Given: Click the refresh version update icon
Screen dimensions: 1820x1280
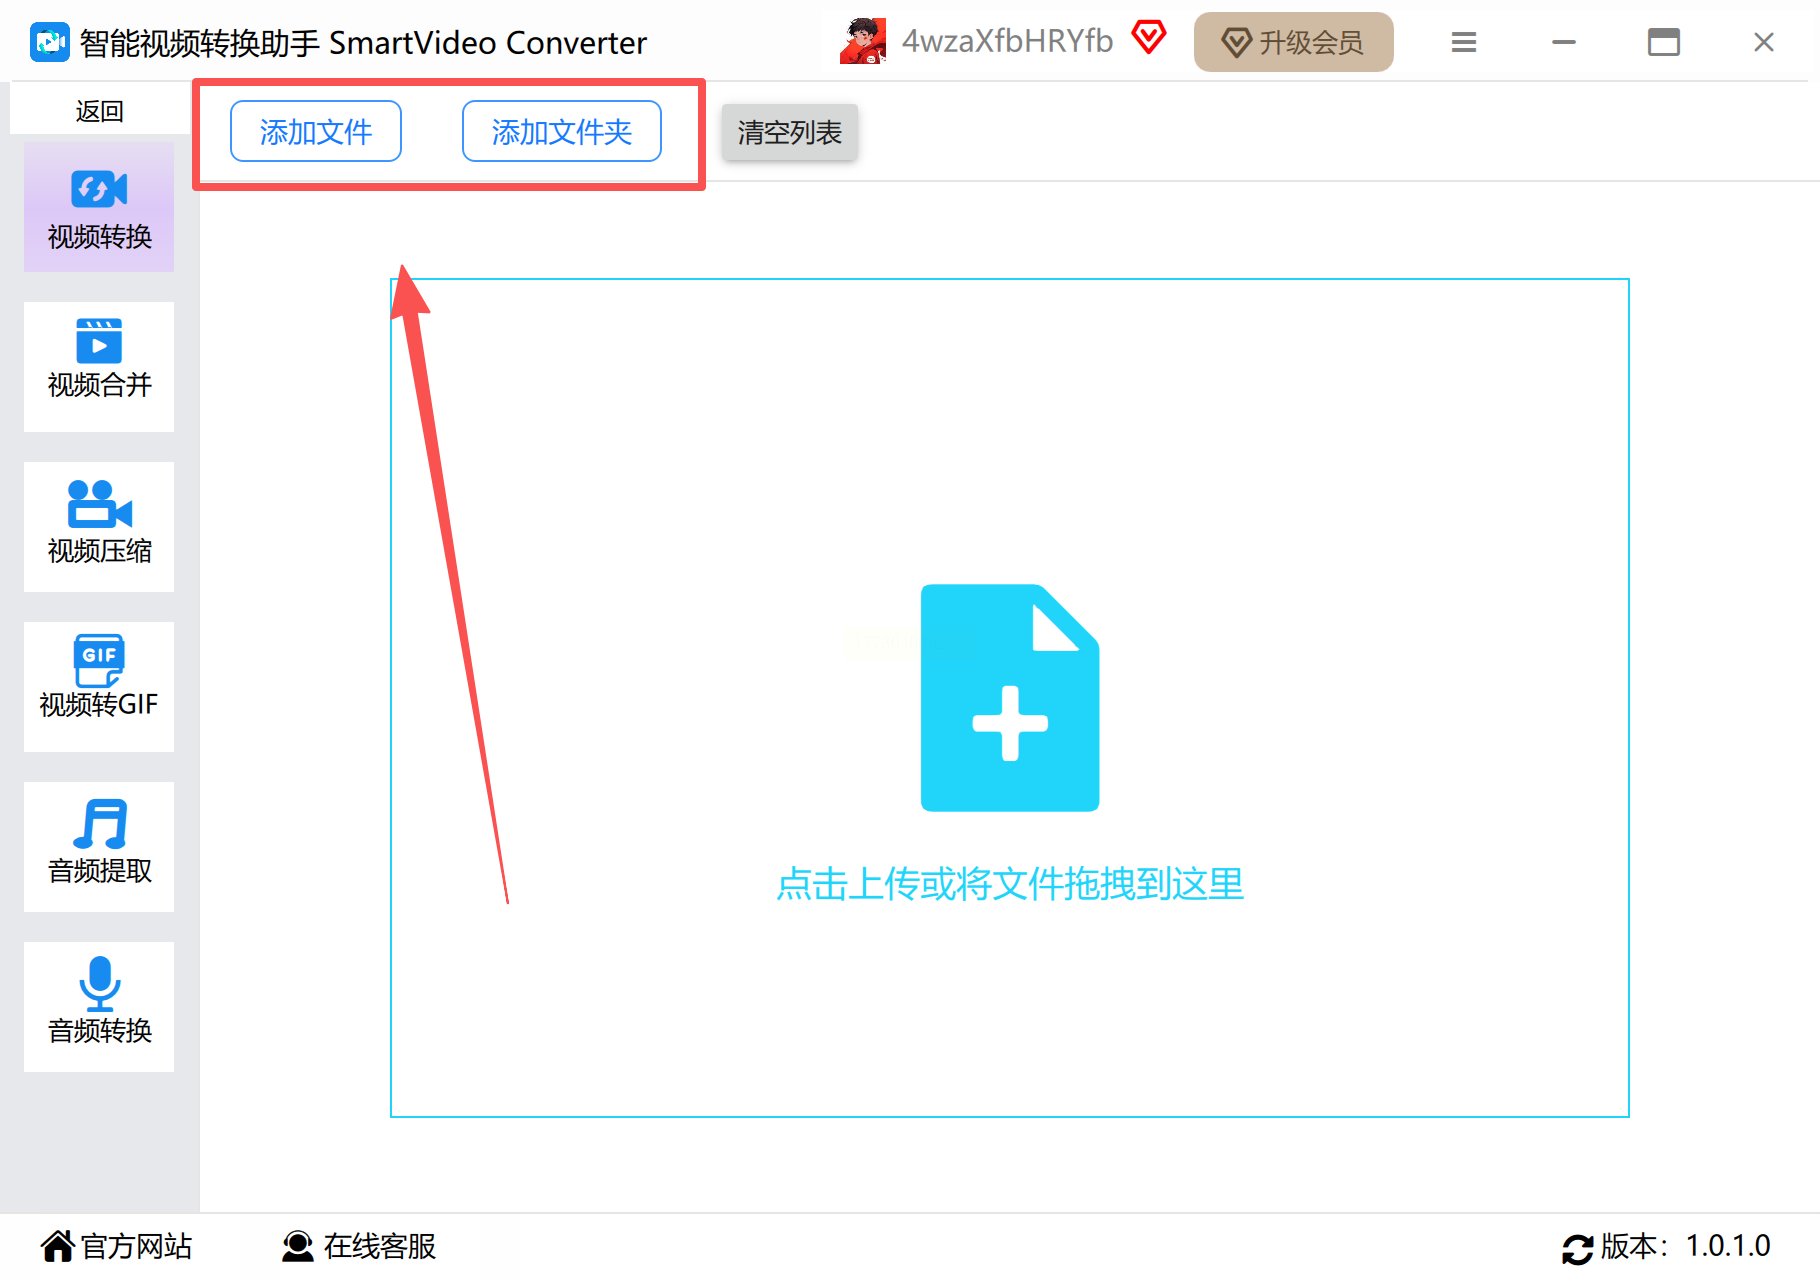Looking at the screenshot, I should [x=1578, y=1248].
